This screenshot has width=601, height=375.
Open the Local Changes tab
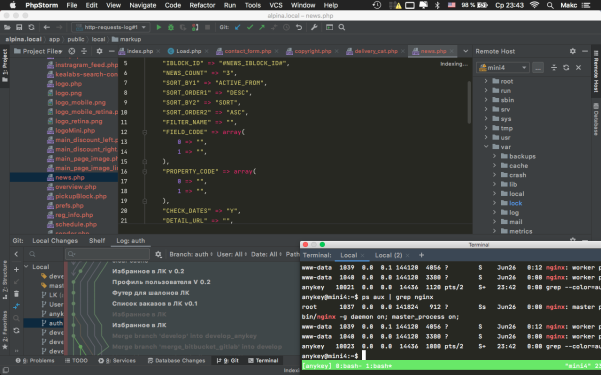coord(55,241)
